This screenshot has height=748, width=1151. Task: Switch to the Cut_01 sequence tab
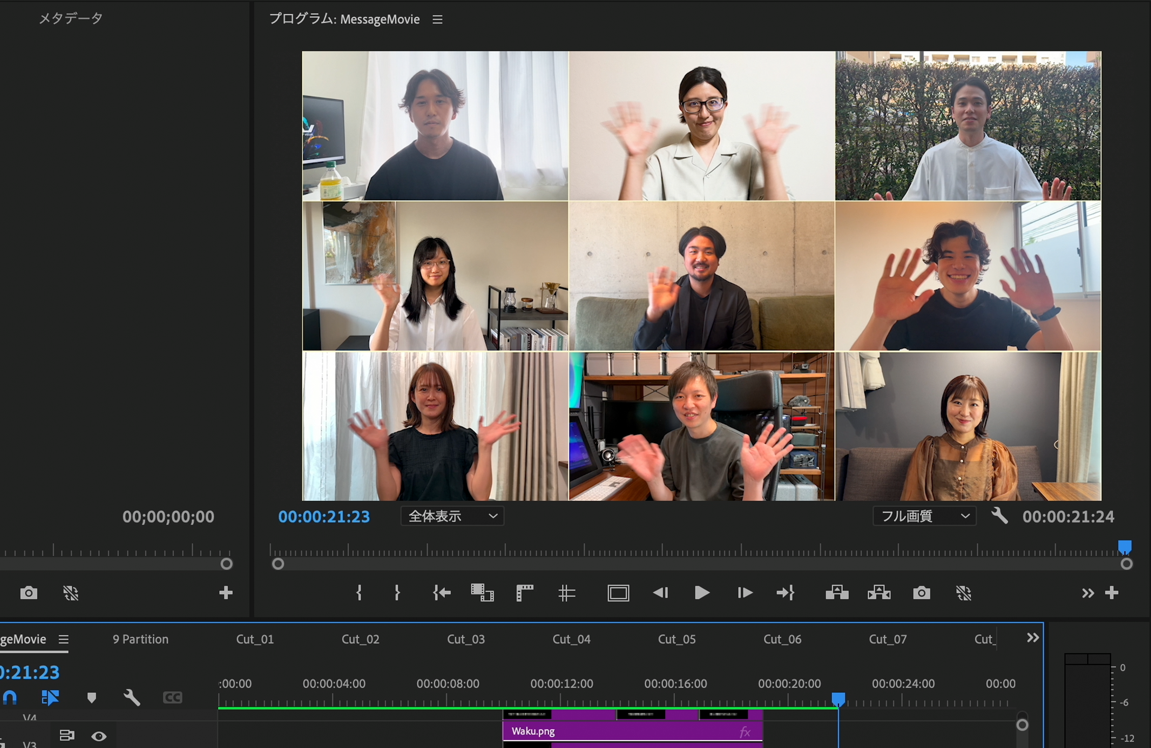(x=255, y=639)
